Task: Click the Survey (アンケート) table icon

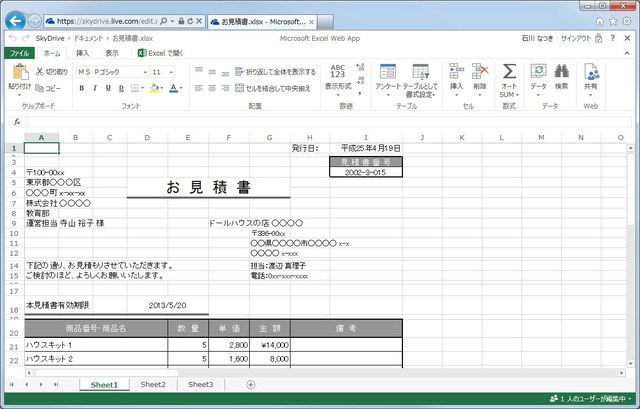Action: [386, 73]
